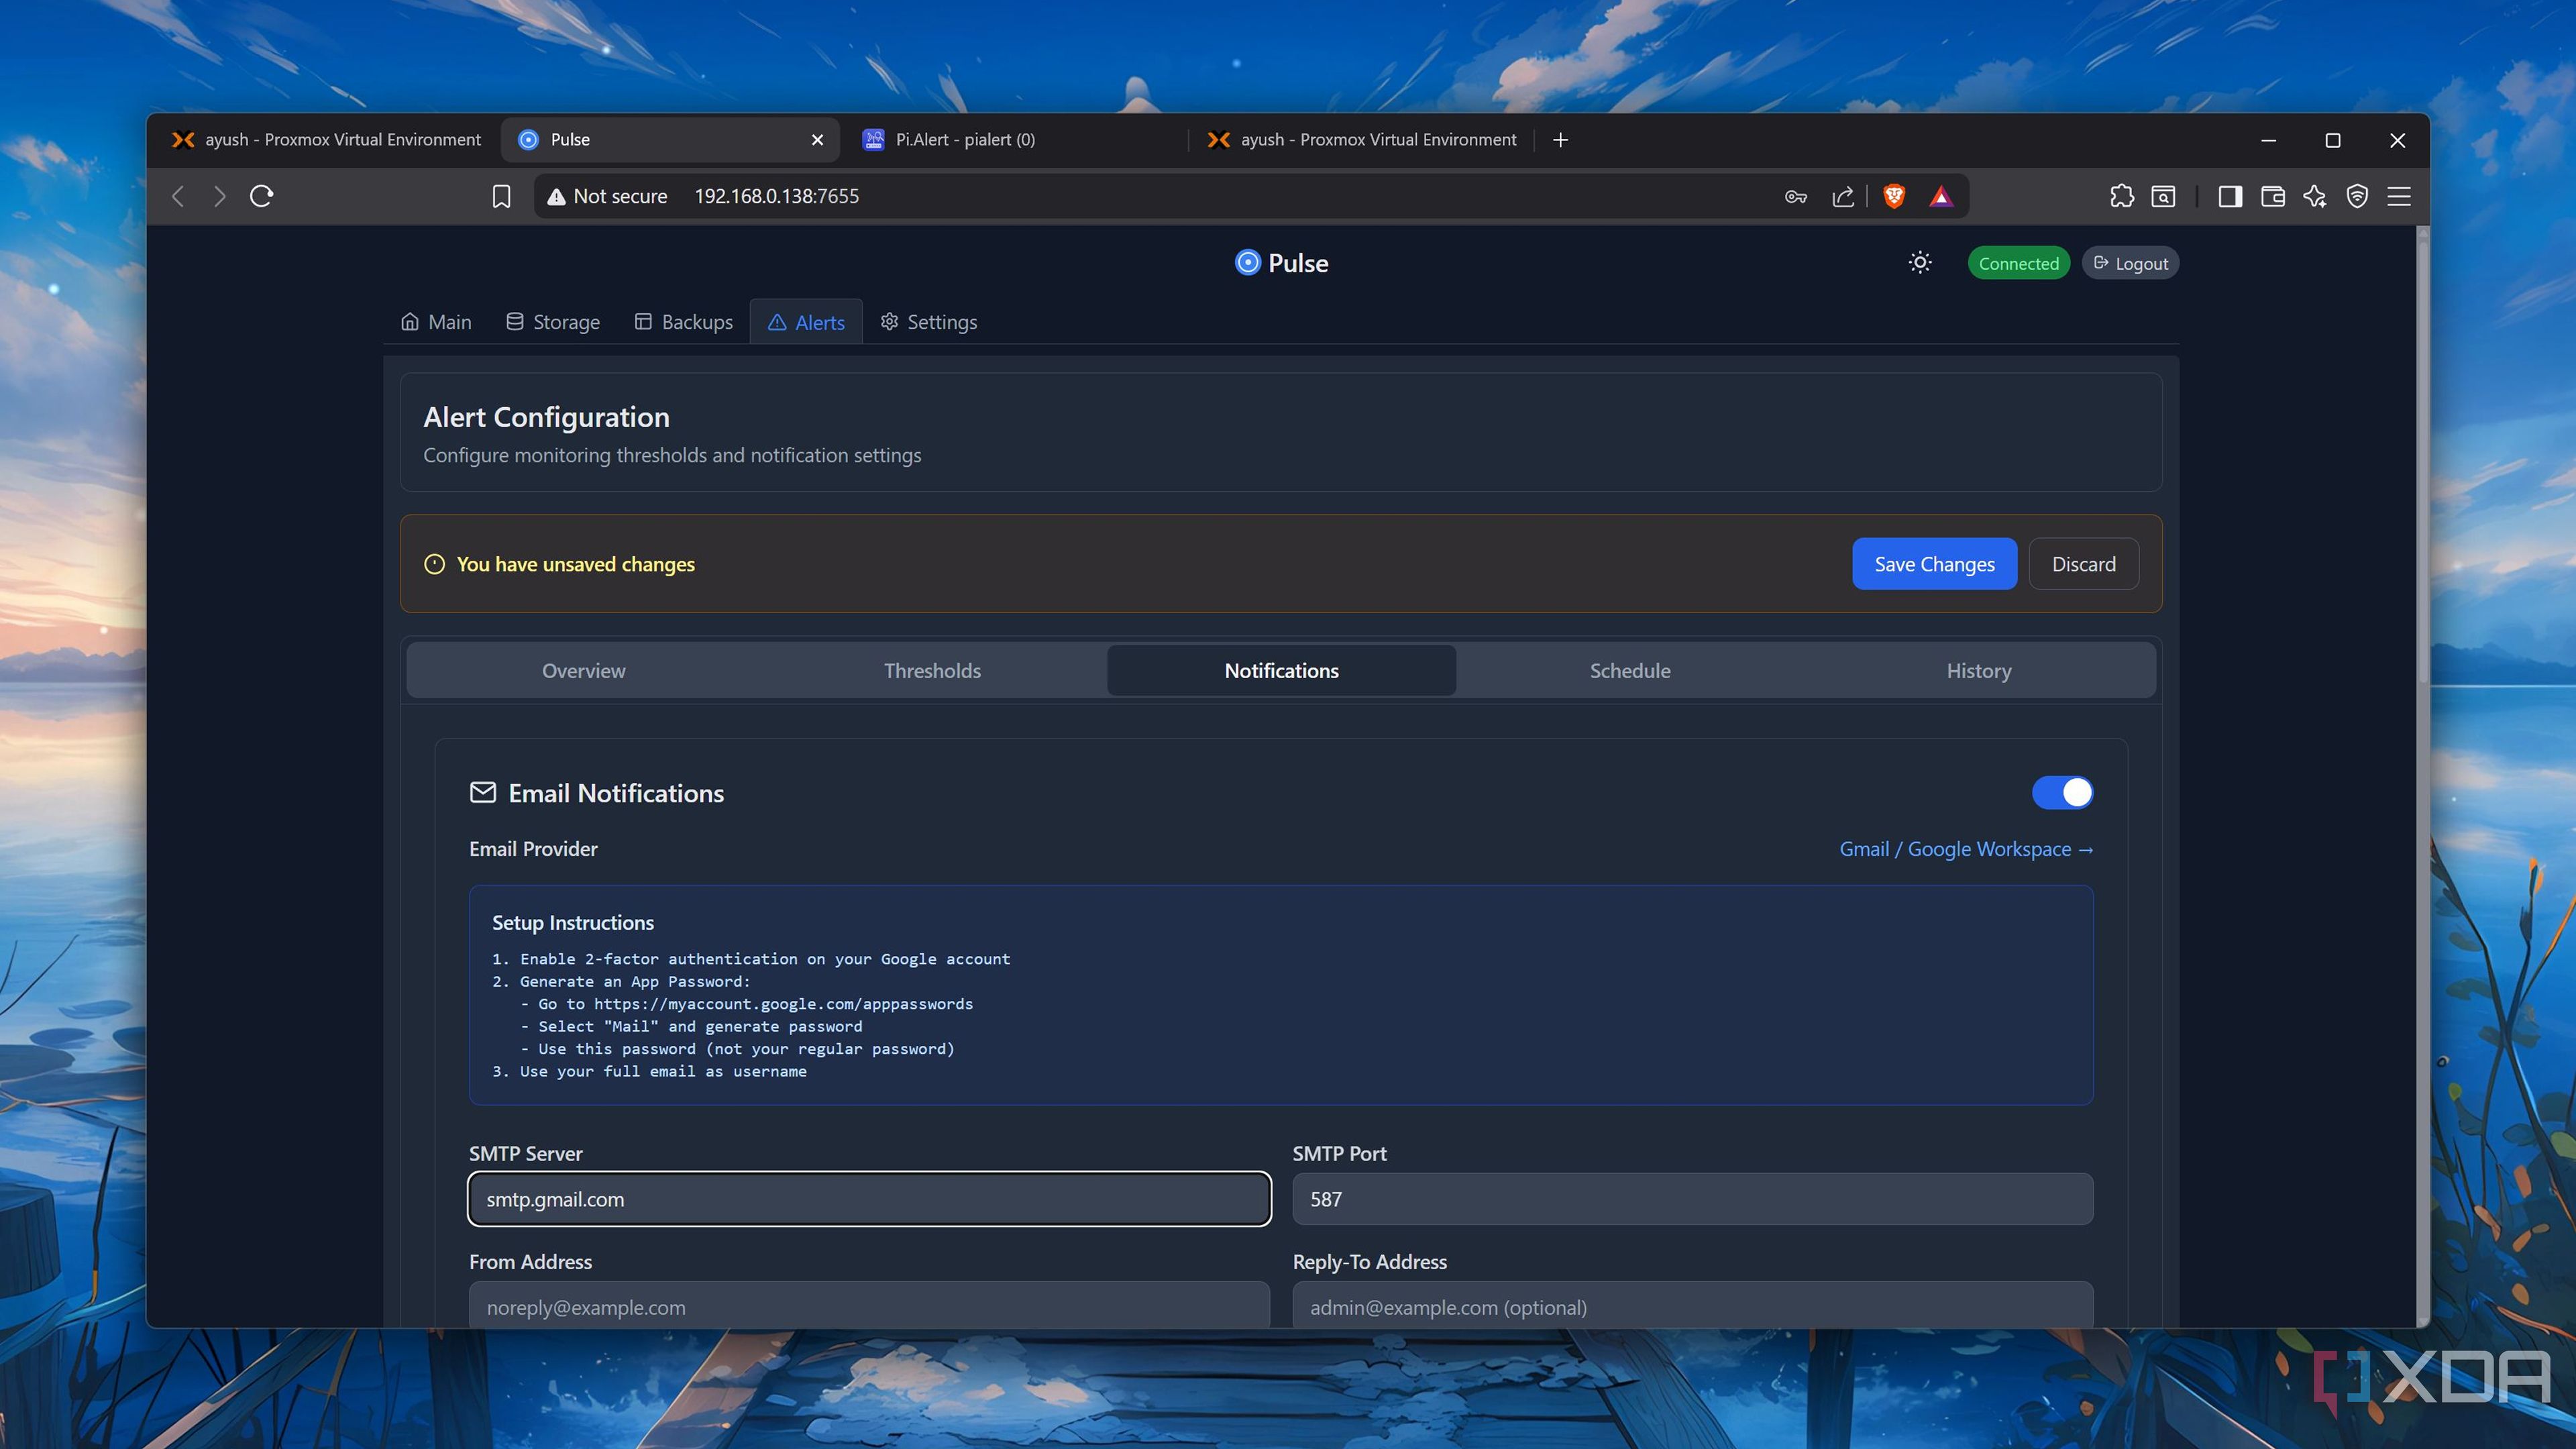Open the Brave VPN shield icon

2357,196
